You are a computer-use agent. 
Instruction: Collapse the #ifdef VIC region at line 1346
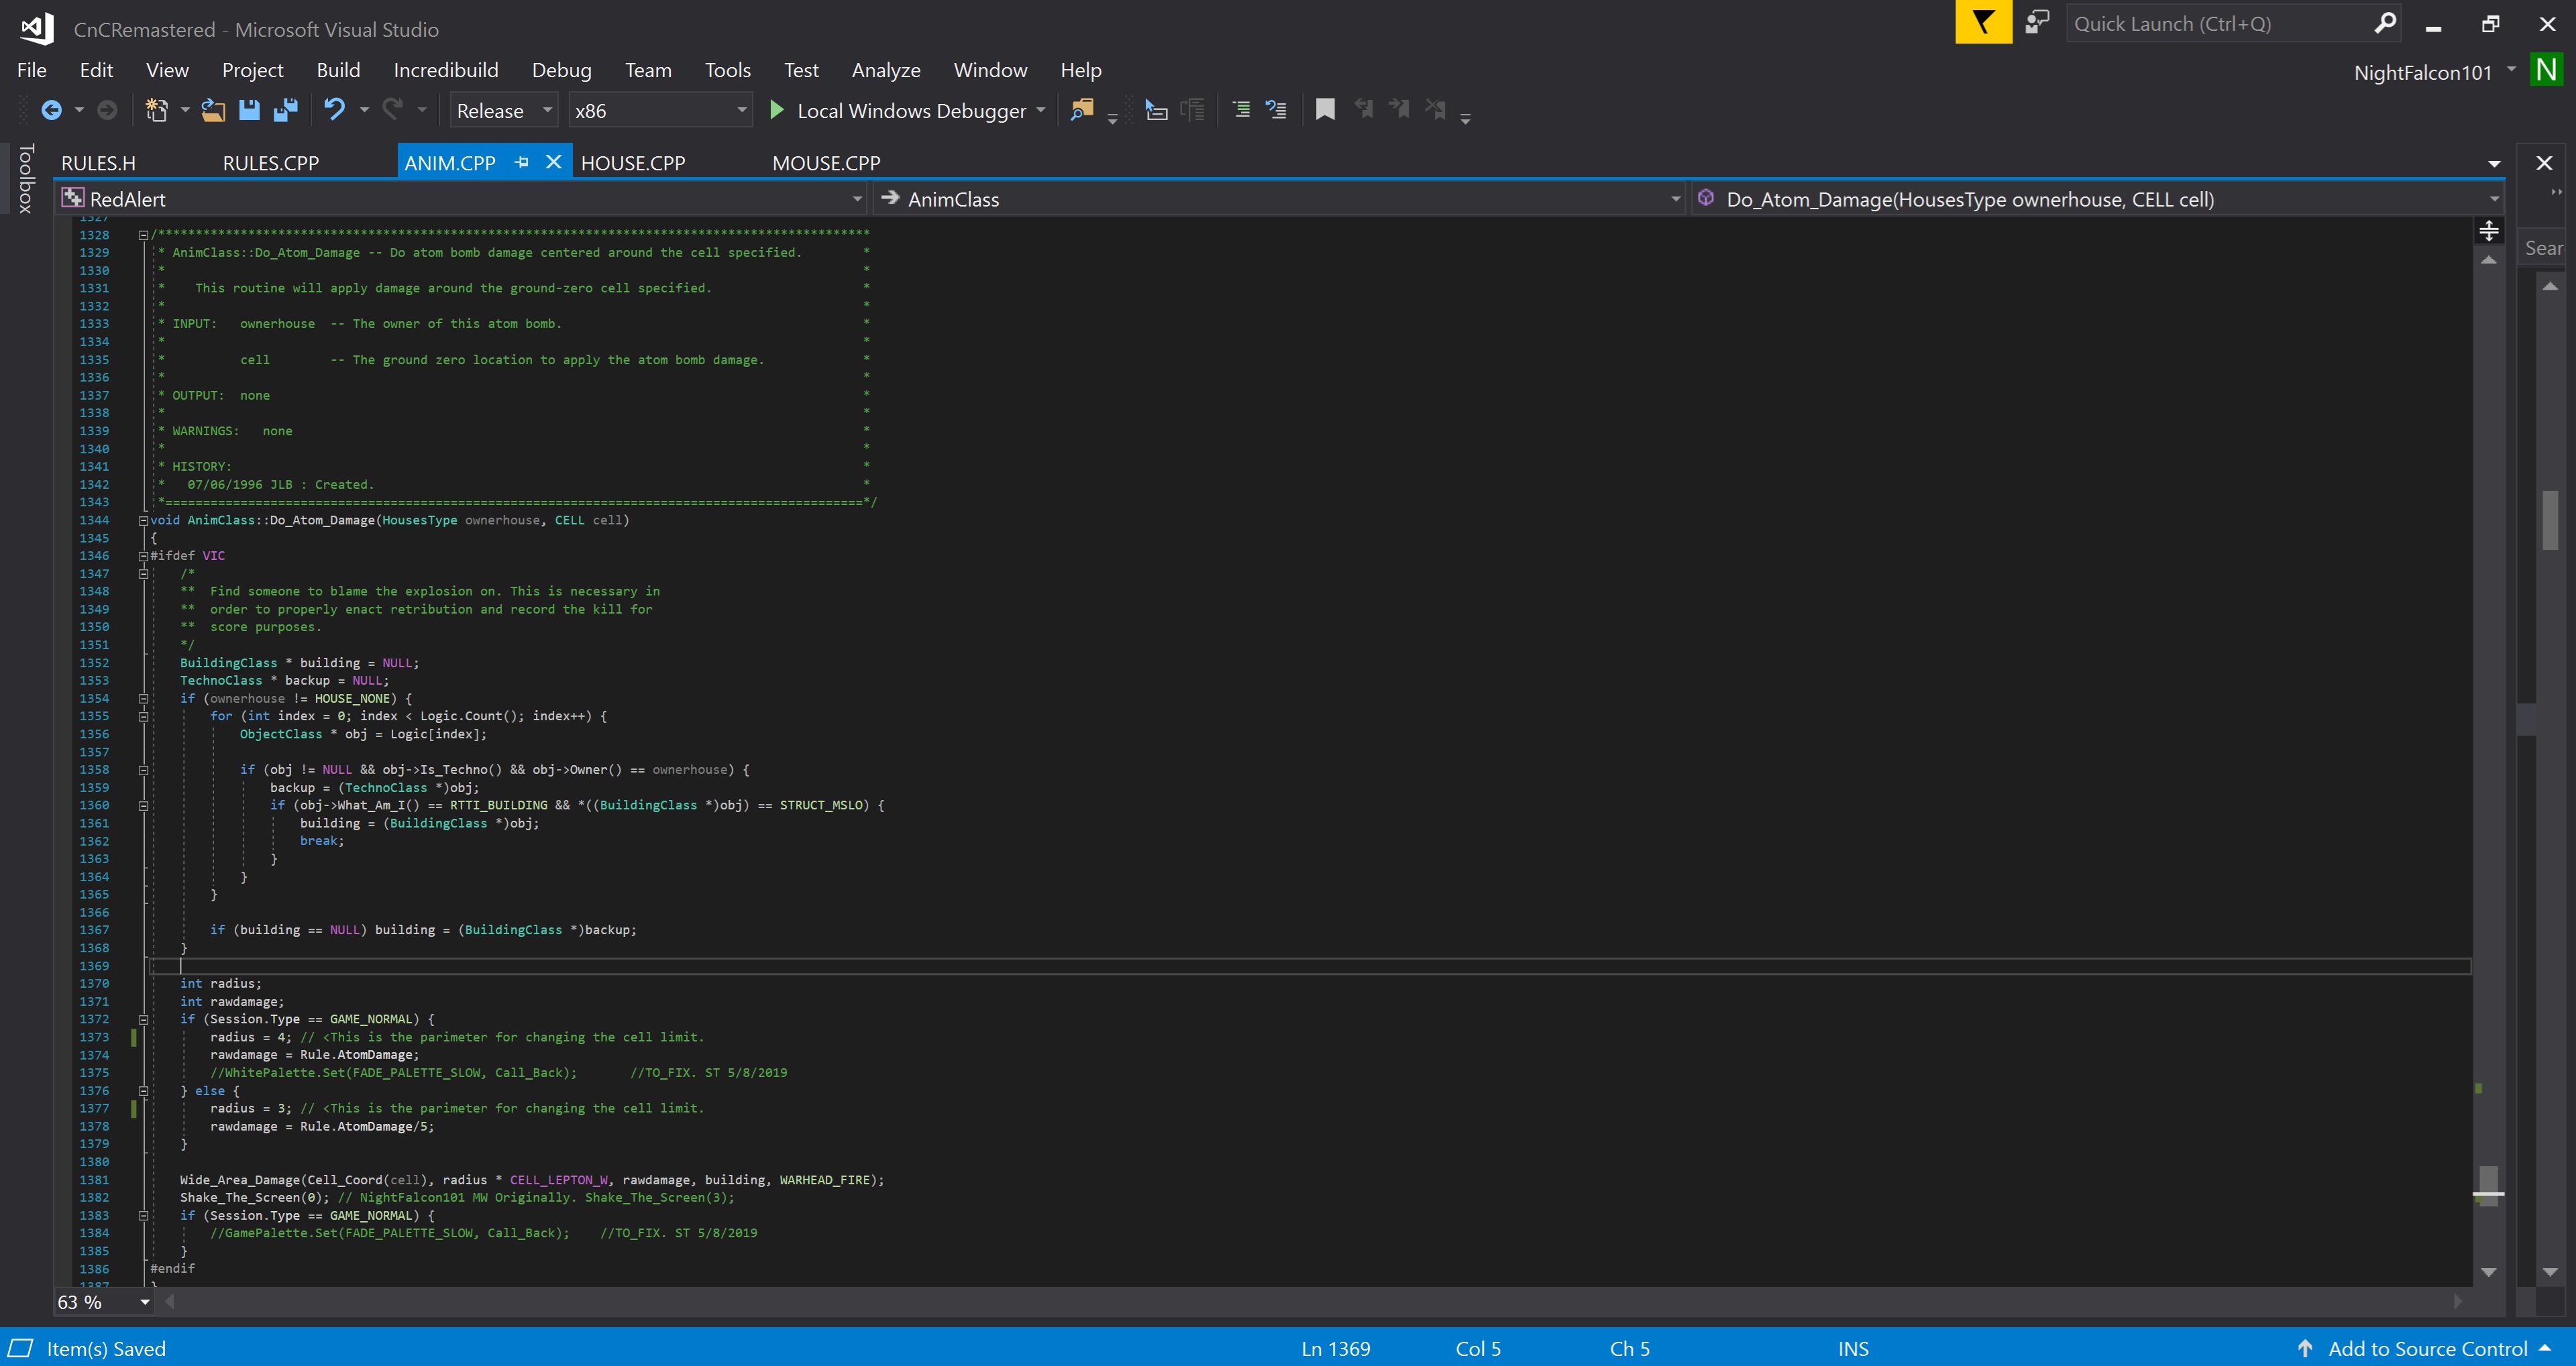point(143,556)
